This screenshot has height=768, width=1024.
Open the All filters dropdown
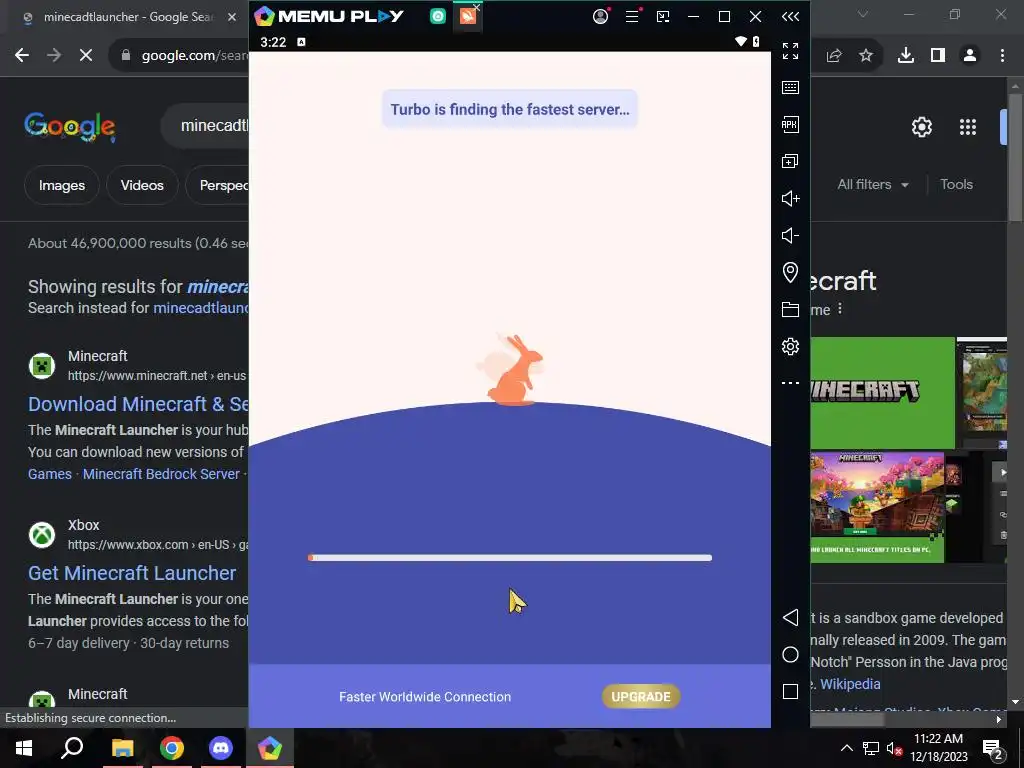873,185
